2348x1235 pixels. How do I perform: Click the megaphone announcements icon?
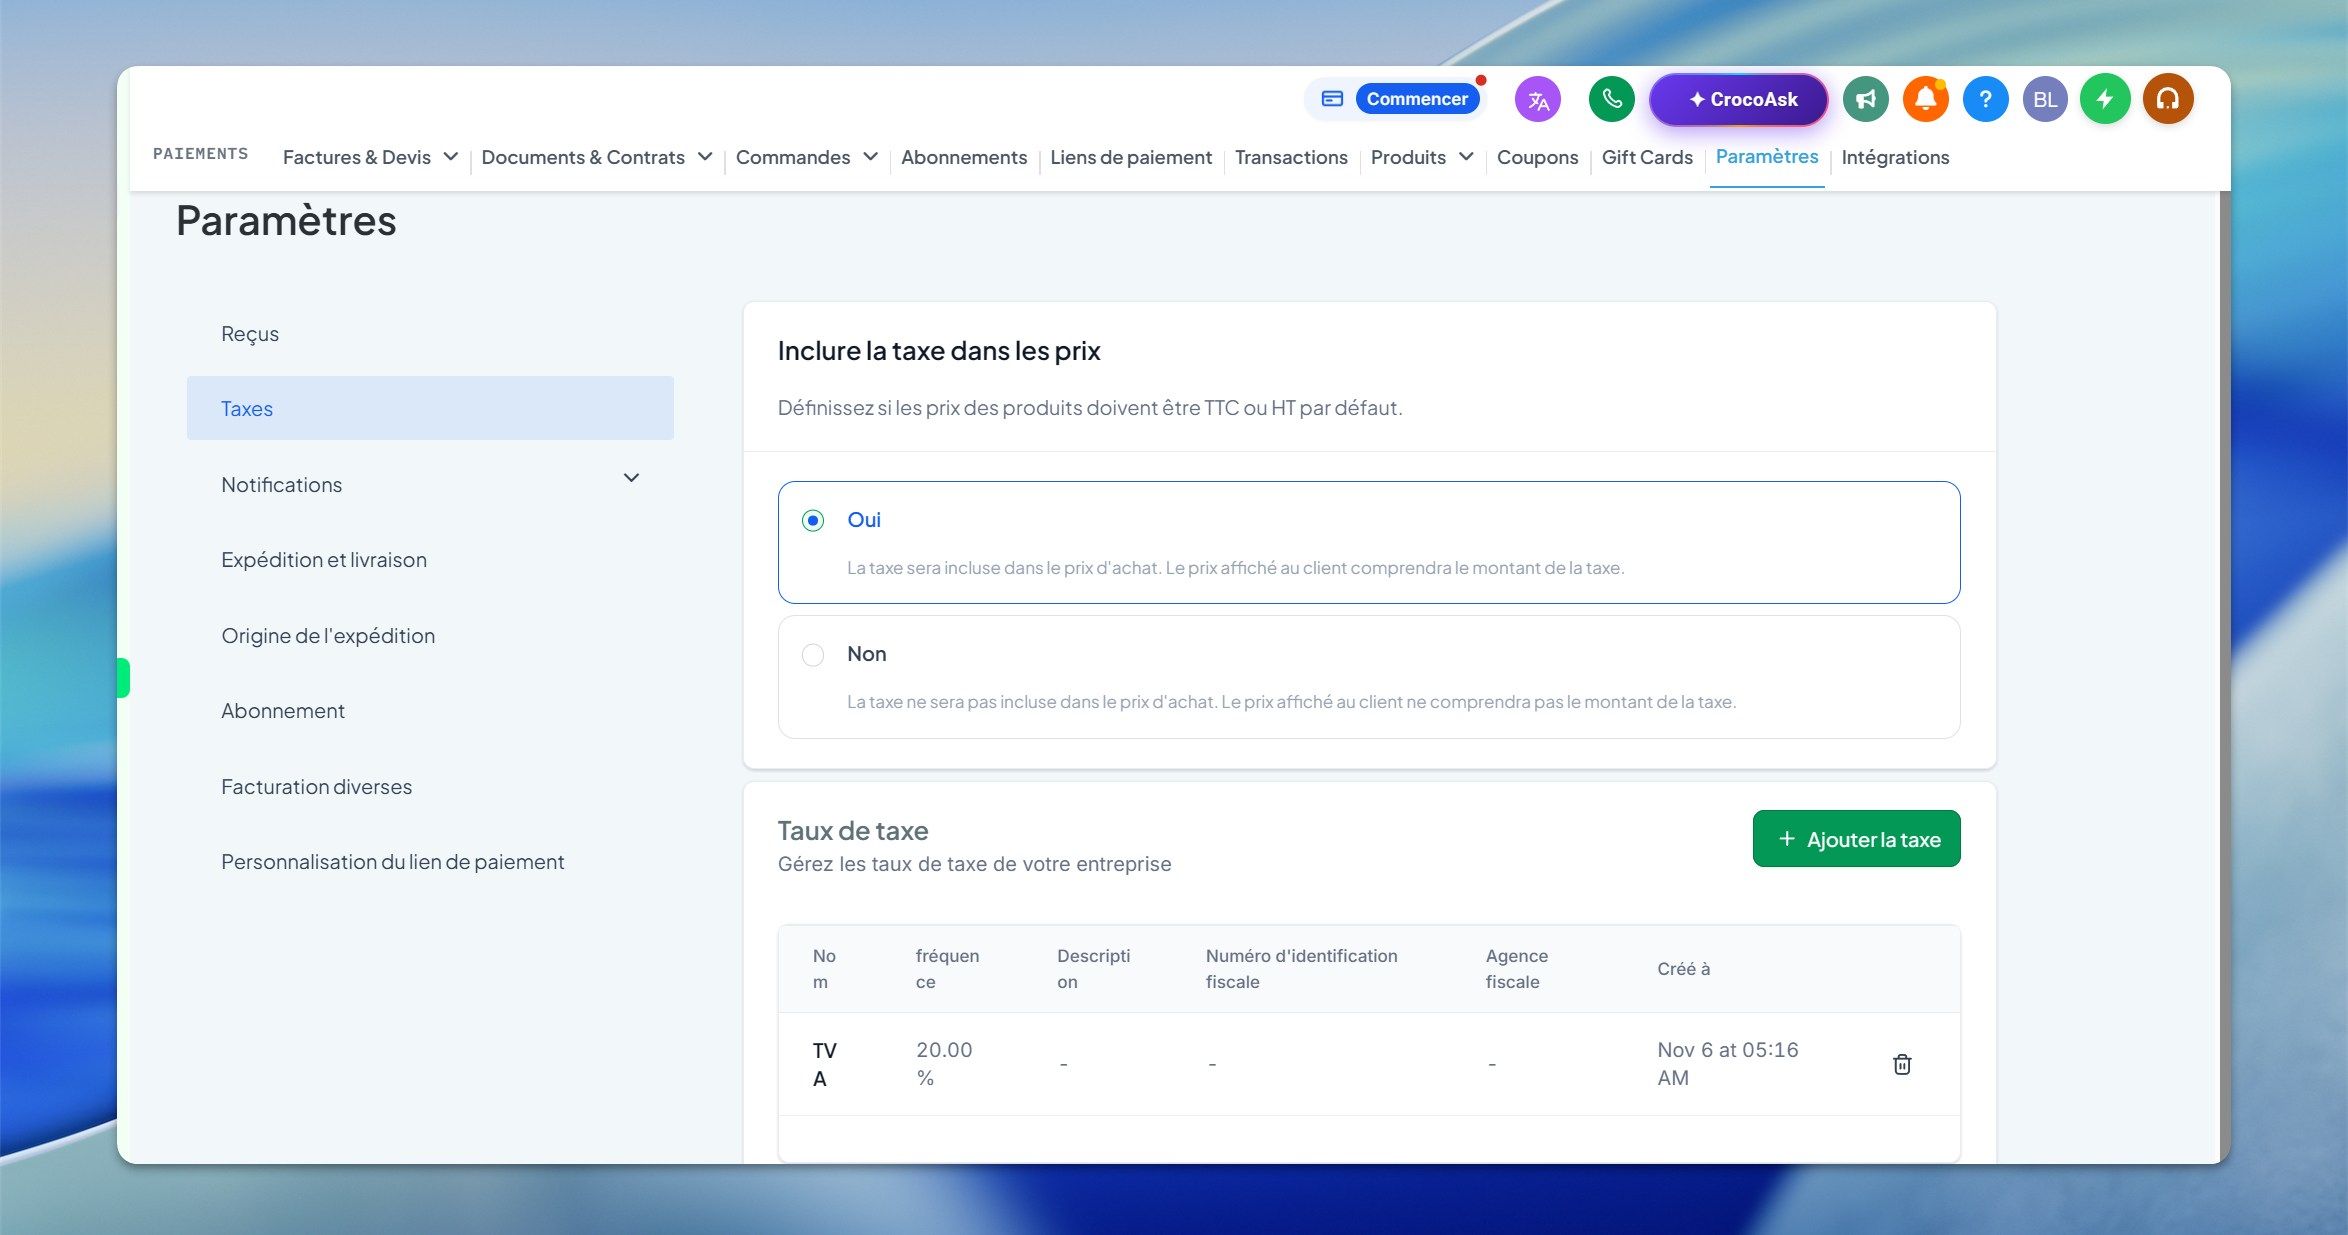[x=1866, y=100]
